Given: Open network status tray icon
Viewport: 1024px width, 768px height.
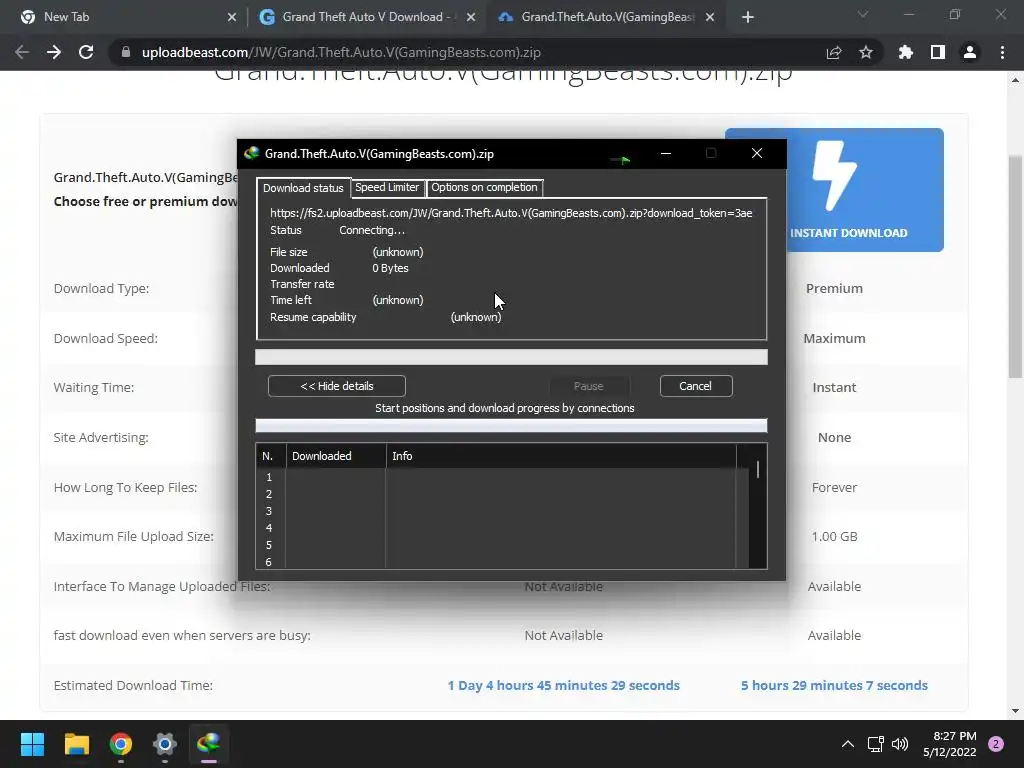Looking at the screenshot, I should click(875, 744).
